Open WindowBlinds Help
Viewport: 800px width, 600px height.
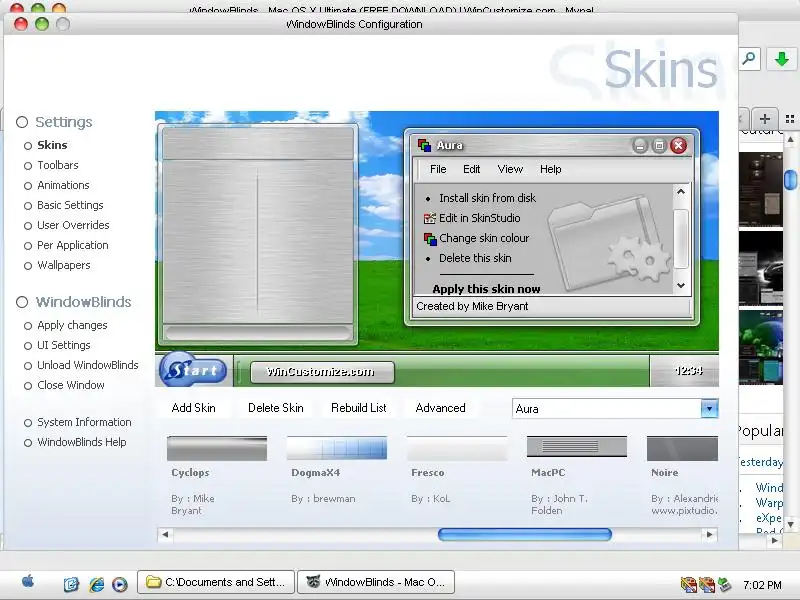[x=82, y=442]
